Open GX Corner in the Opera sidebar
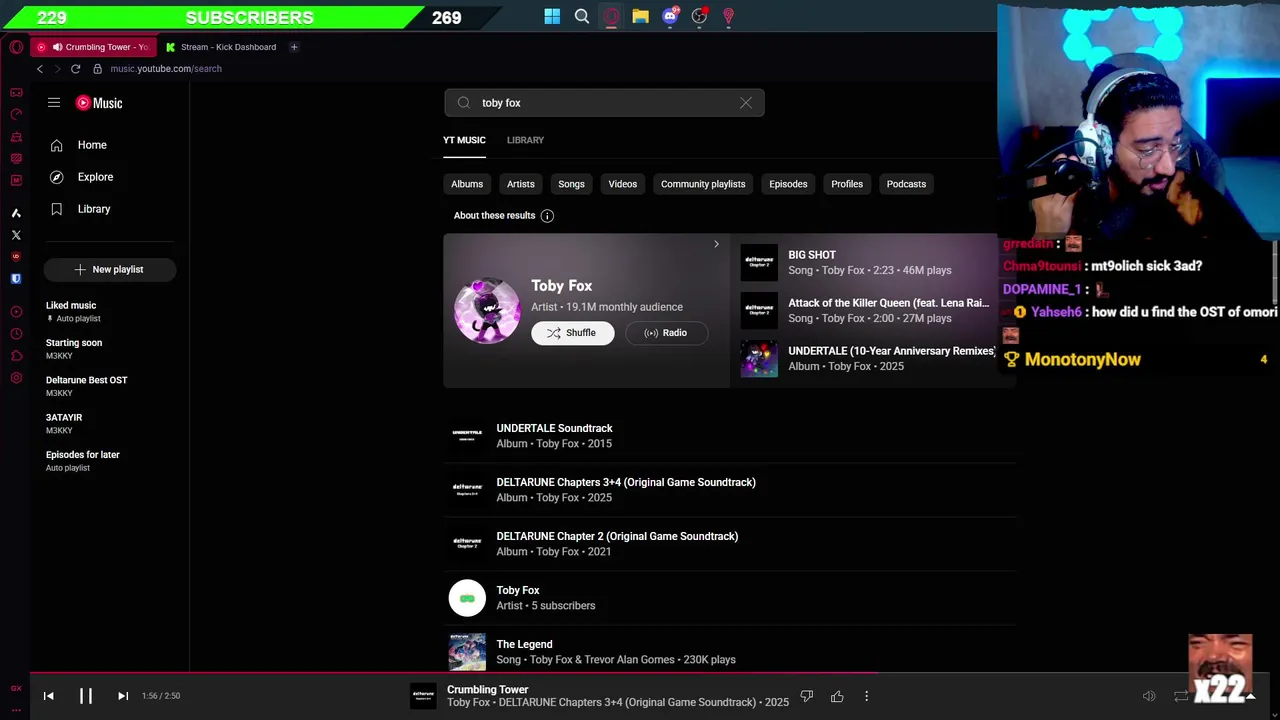The height and width of the screenshot is (720, 1280). point(16,92)
